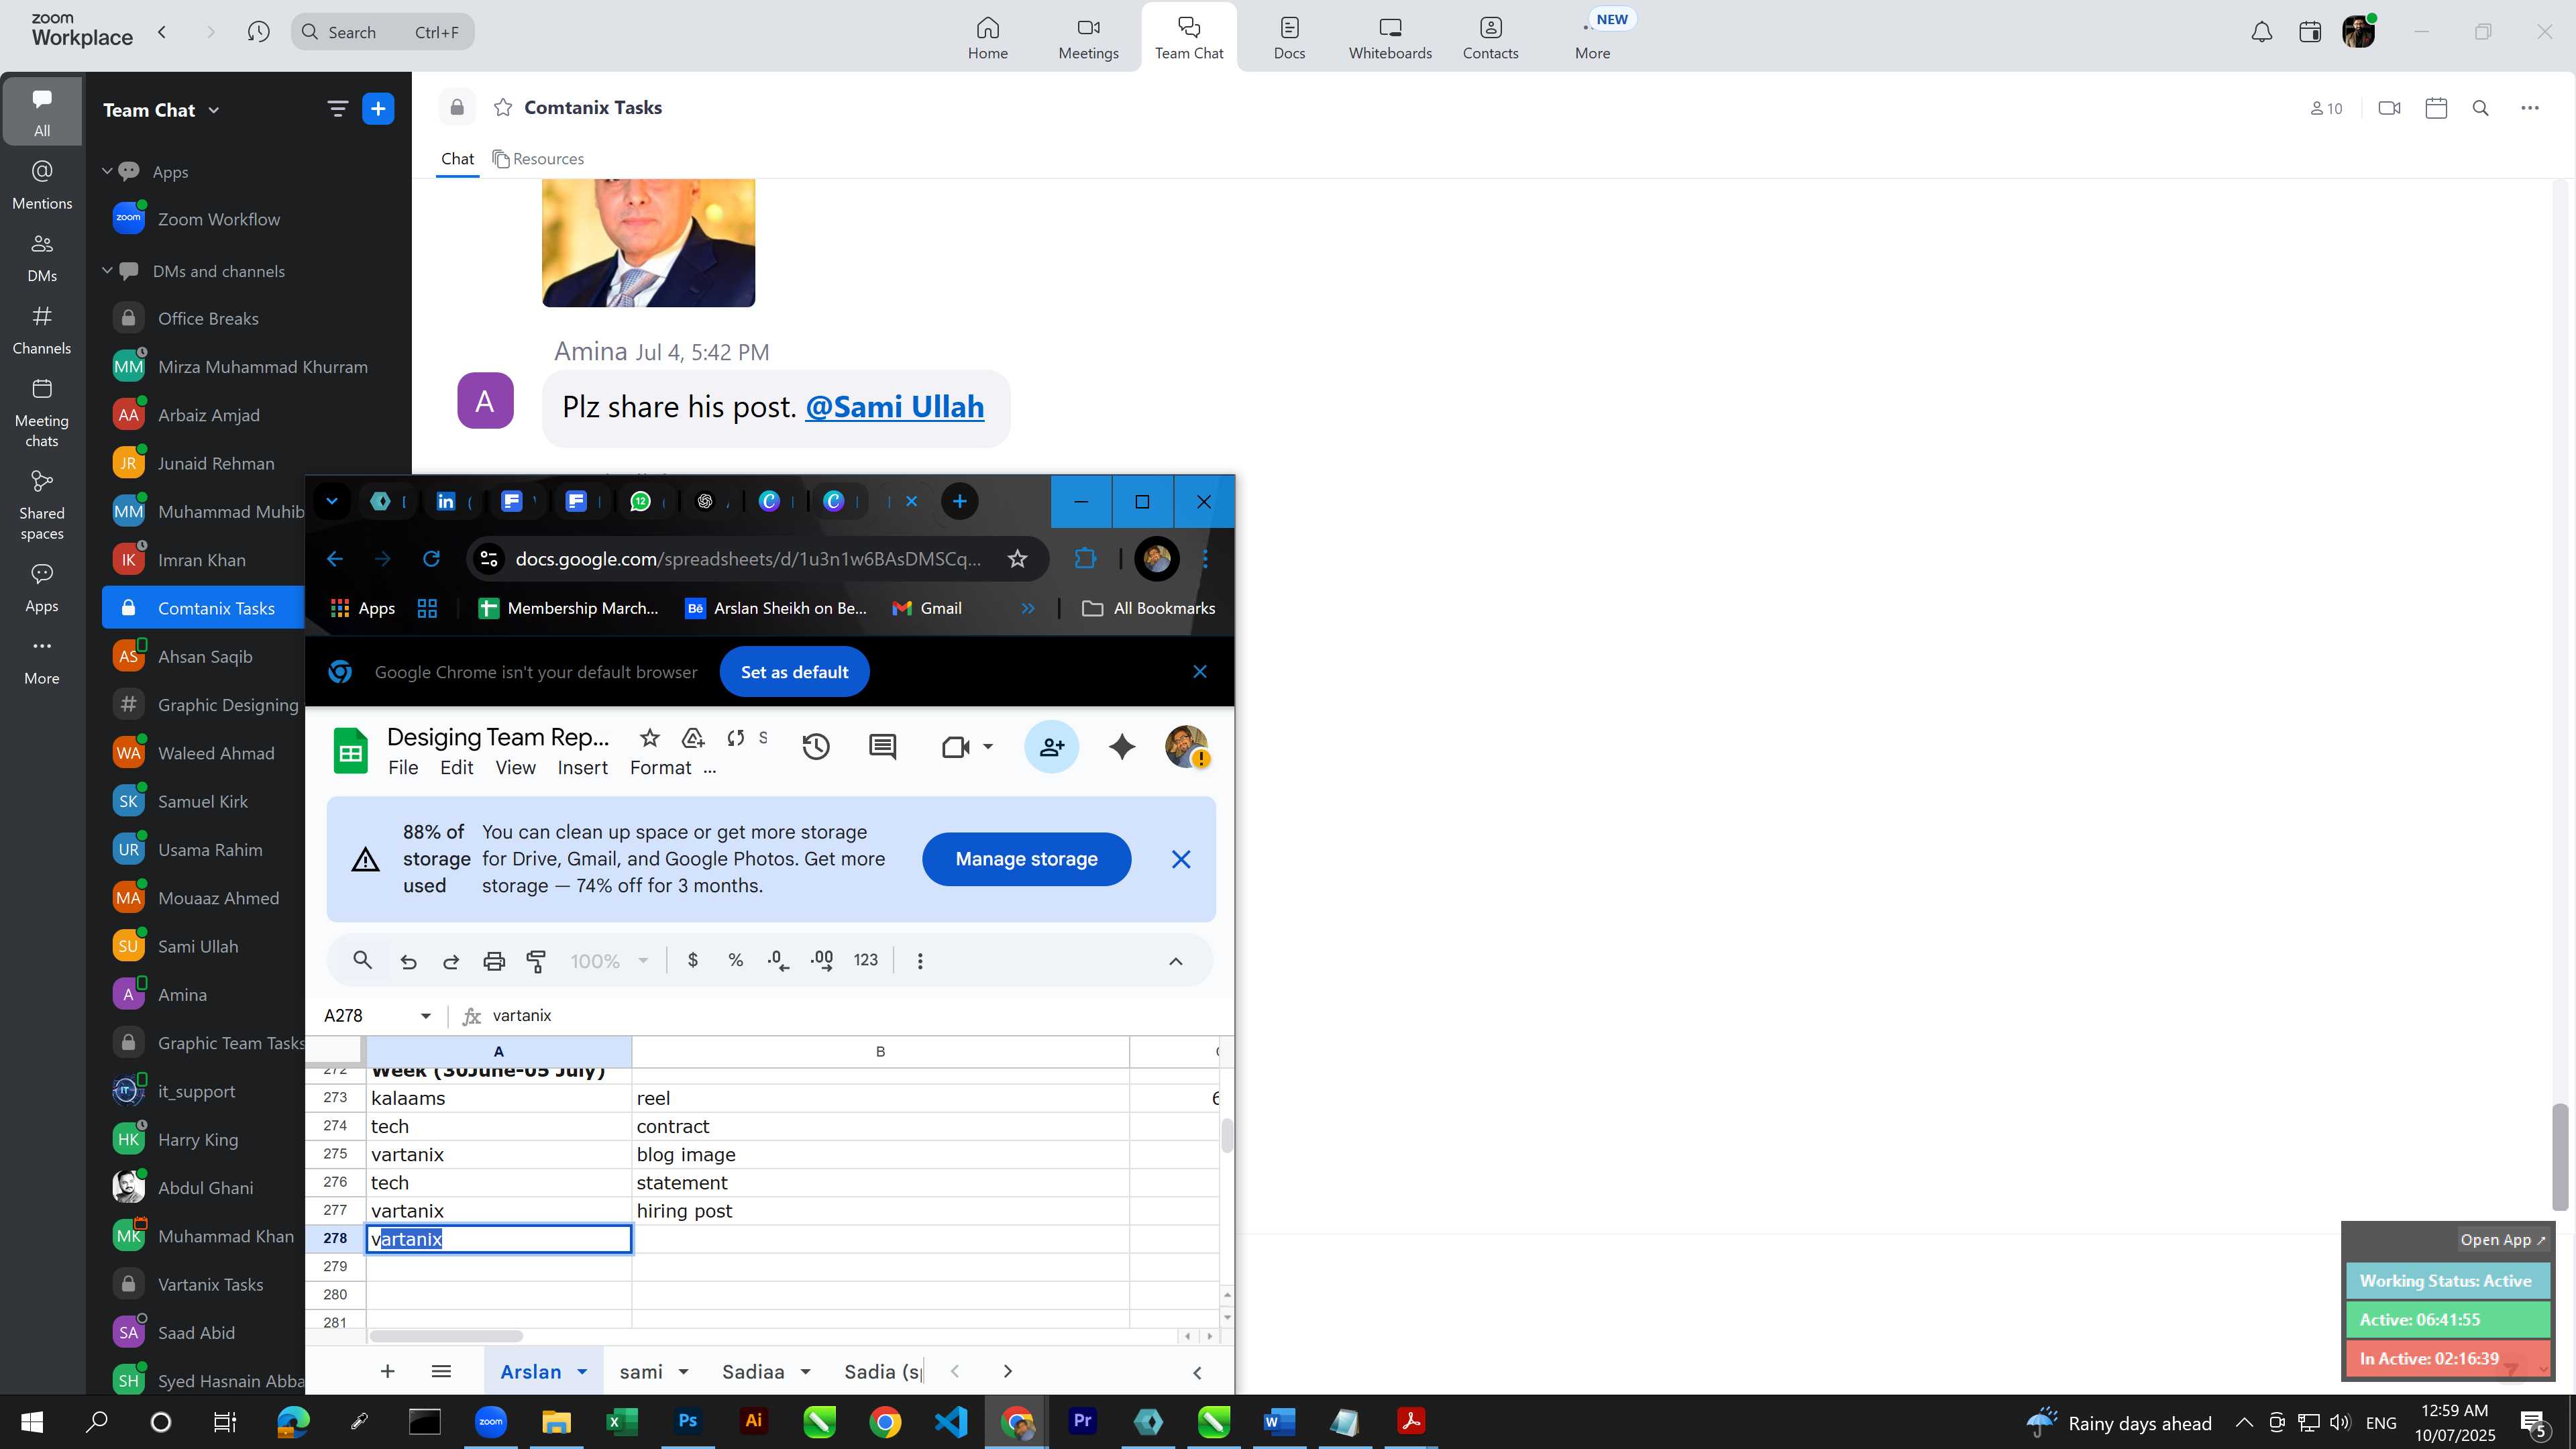Image resolution: width=2576 pixels, height=1449 pixels.
Task: Open the Channels section in Zoom sidebar
Action: coord(42,330)
